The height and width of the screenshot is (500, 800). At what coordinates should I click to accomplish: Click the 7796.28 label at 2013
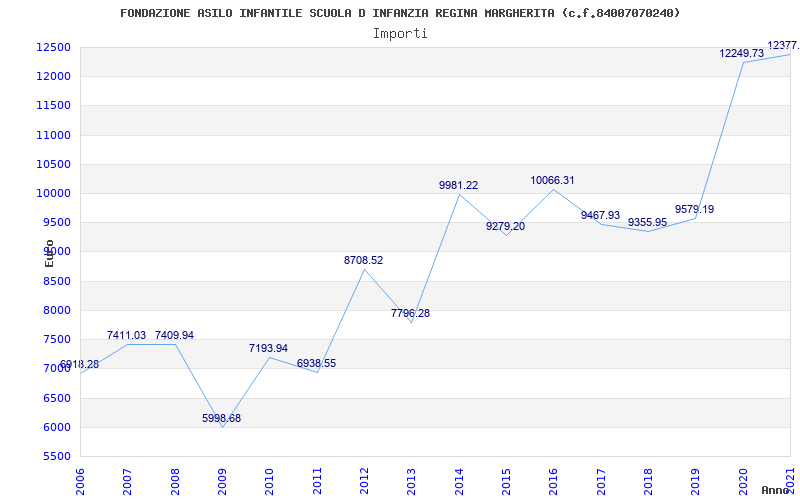click(x=410, y=313)
